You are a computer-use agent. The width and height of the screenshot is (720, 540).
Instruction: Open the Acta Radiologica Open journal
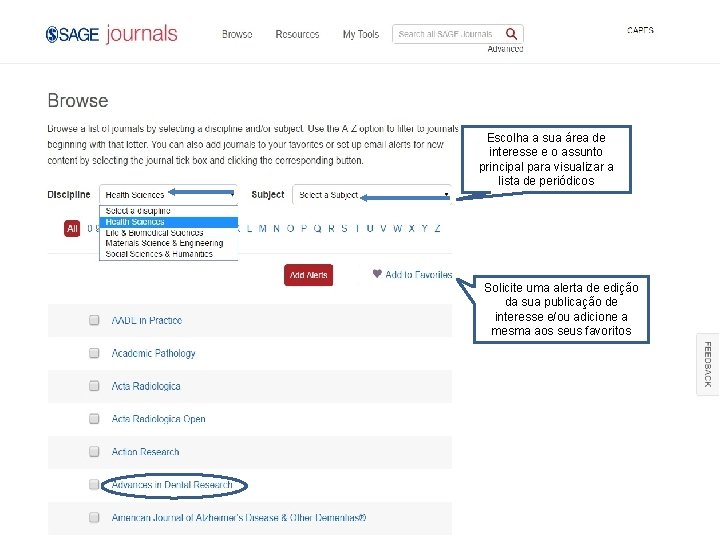[158, 419]
